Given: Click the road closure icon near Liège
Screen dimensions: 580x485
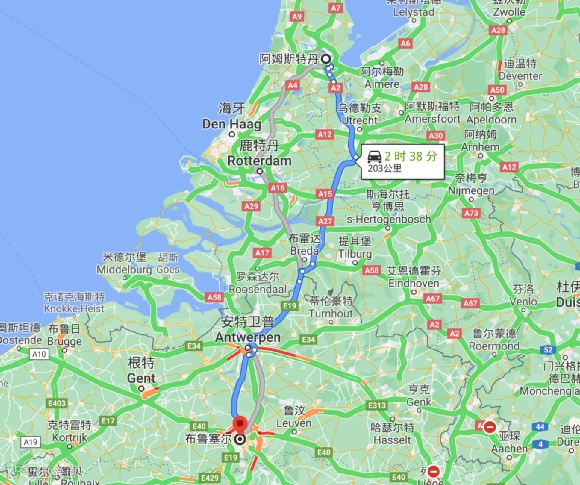Looking at the screenshot, I should (x=433, y=472).
